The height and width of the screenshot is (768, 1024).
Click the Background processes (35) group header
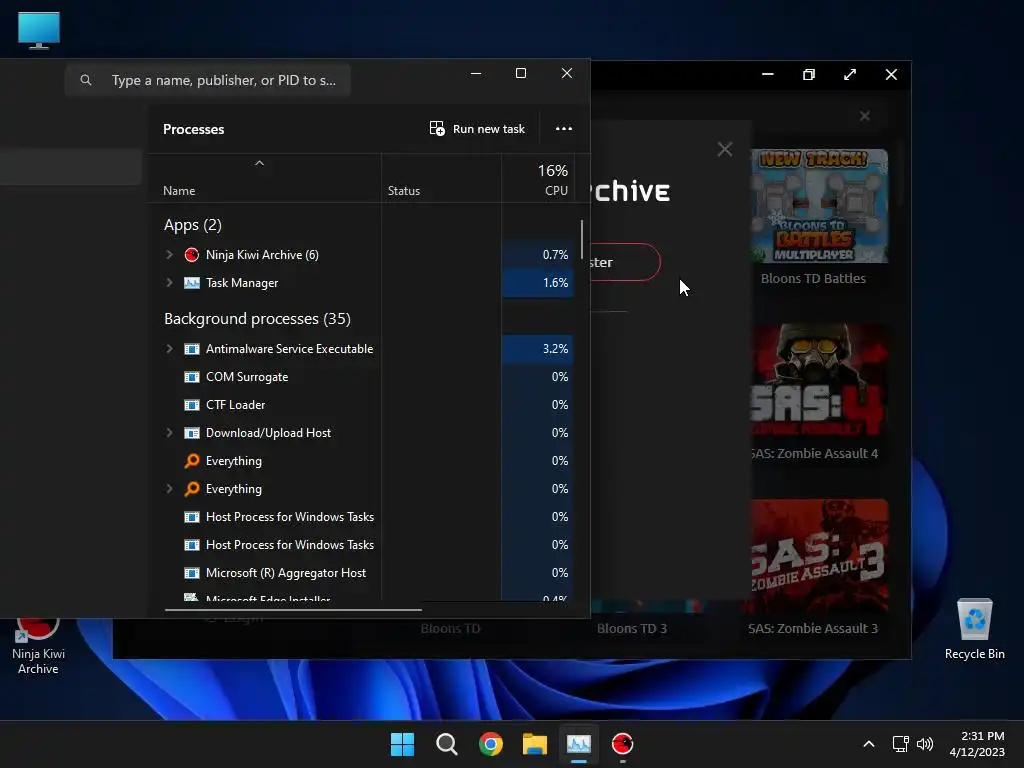257,319
